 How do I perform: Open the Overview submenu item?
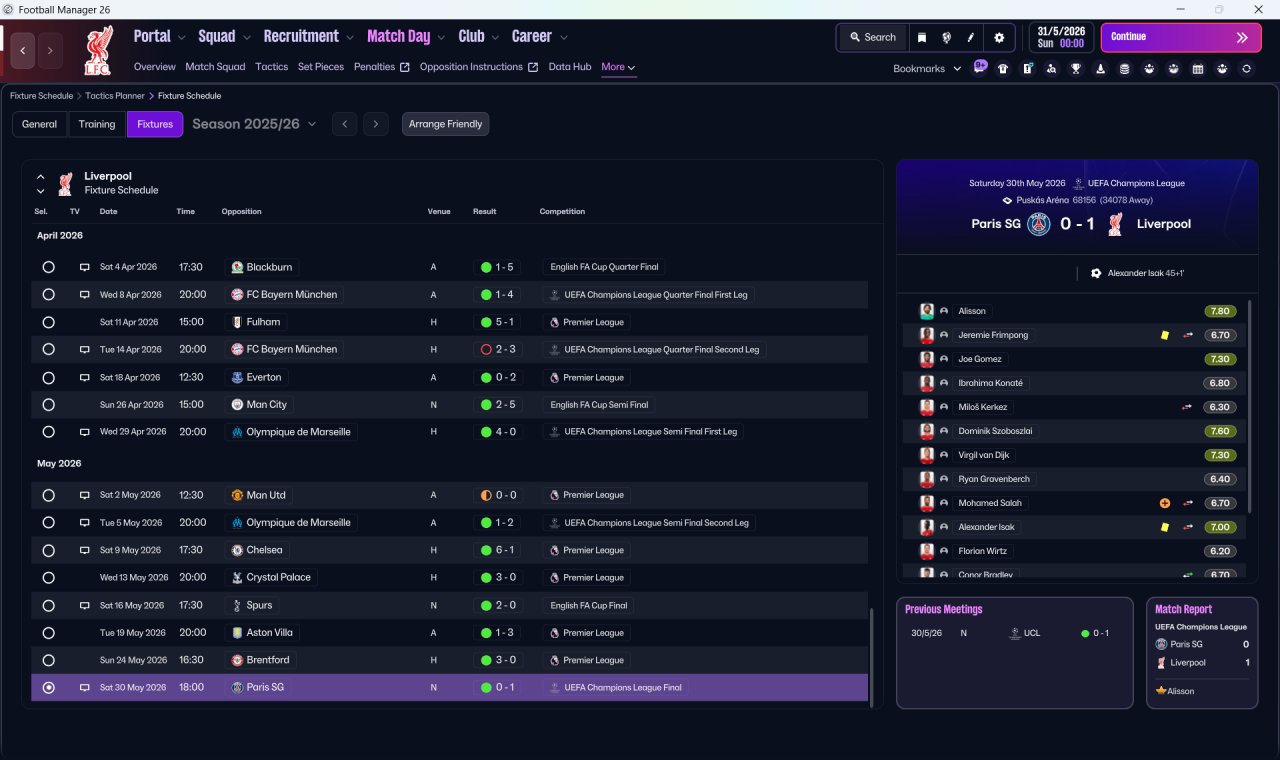[x=155, y=67]
